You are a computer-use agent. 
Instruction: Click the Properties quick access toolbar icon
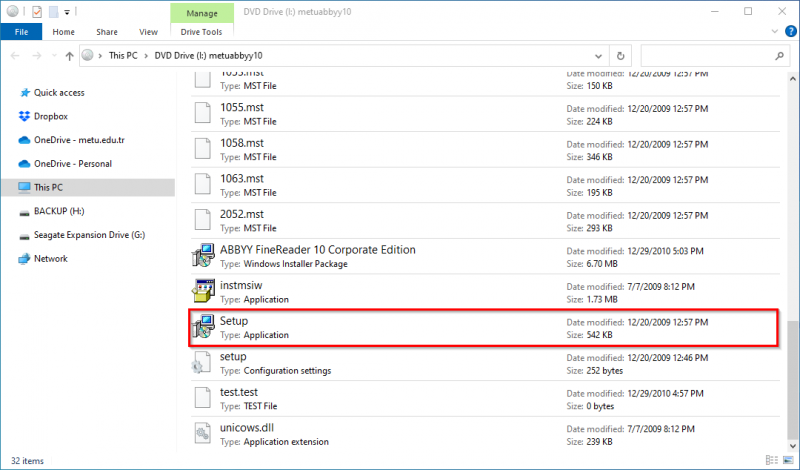(x=37, y=11)
